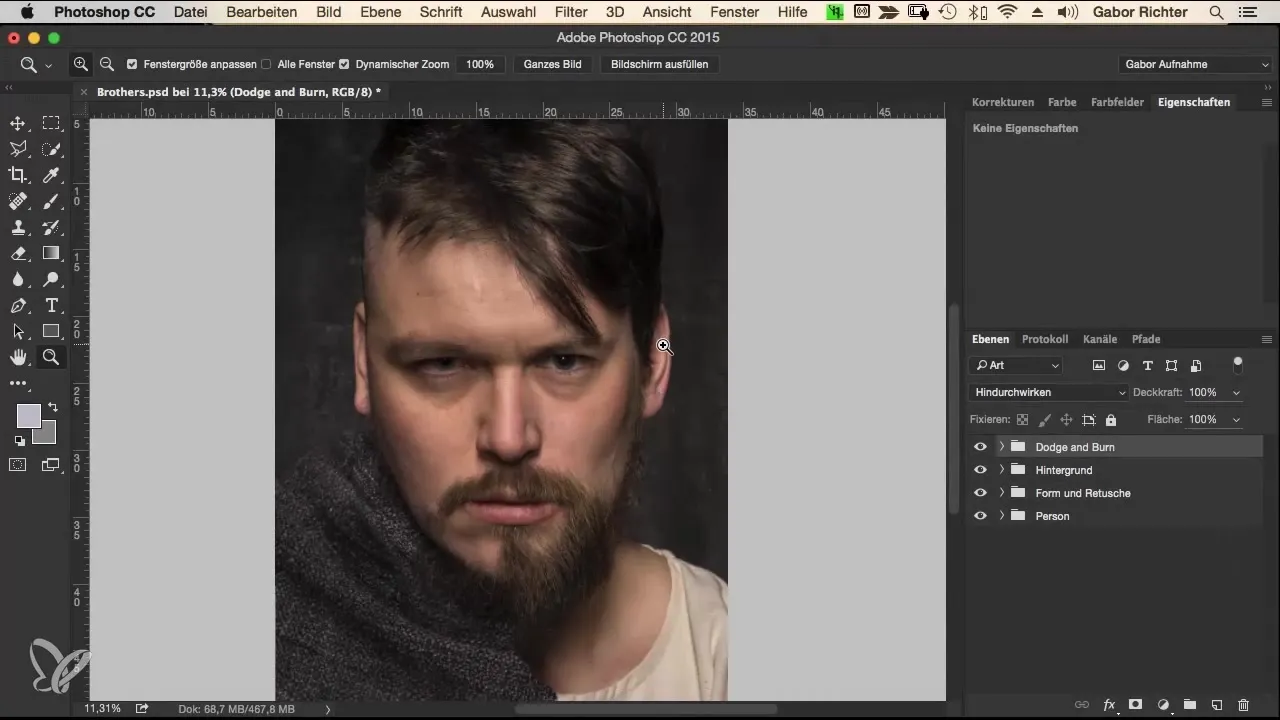The image size is (1280, 720).
Task: Toggle Alle Fenster checkbox
Action: pyautogui.click(x=266, y=64)
